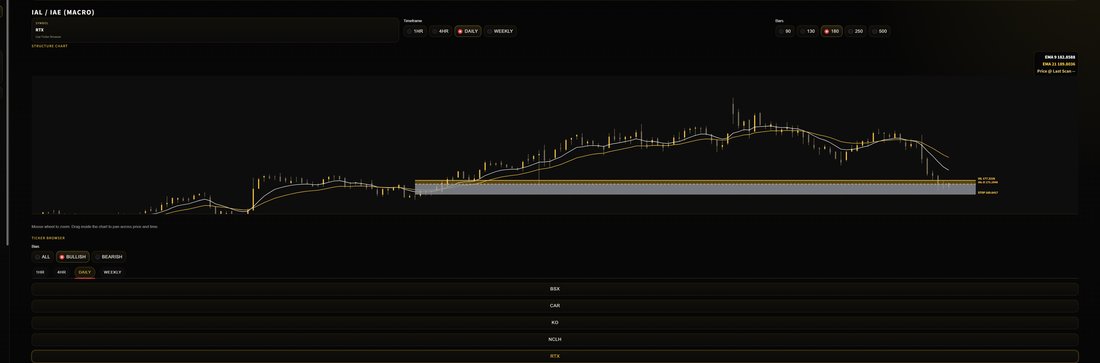Open the CAR ticker row
1100x363 pixels.
pos(554,306)
